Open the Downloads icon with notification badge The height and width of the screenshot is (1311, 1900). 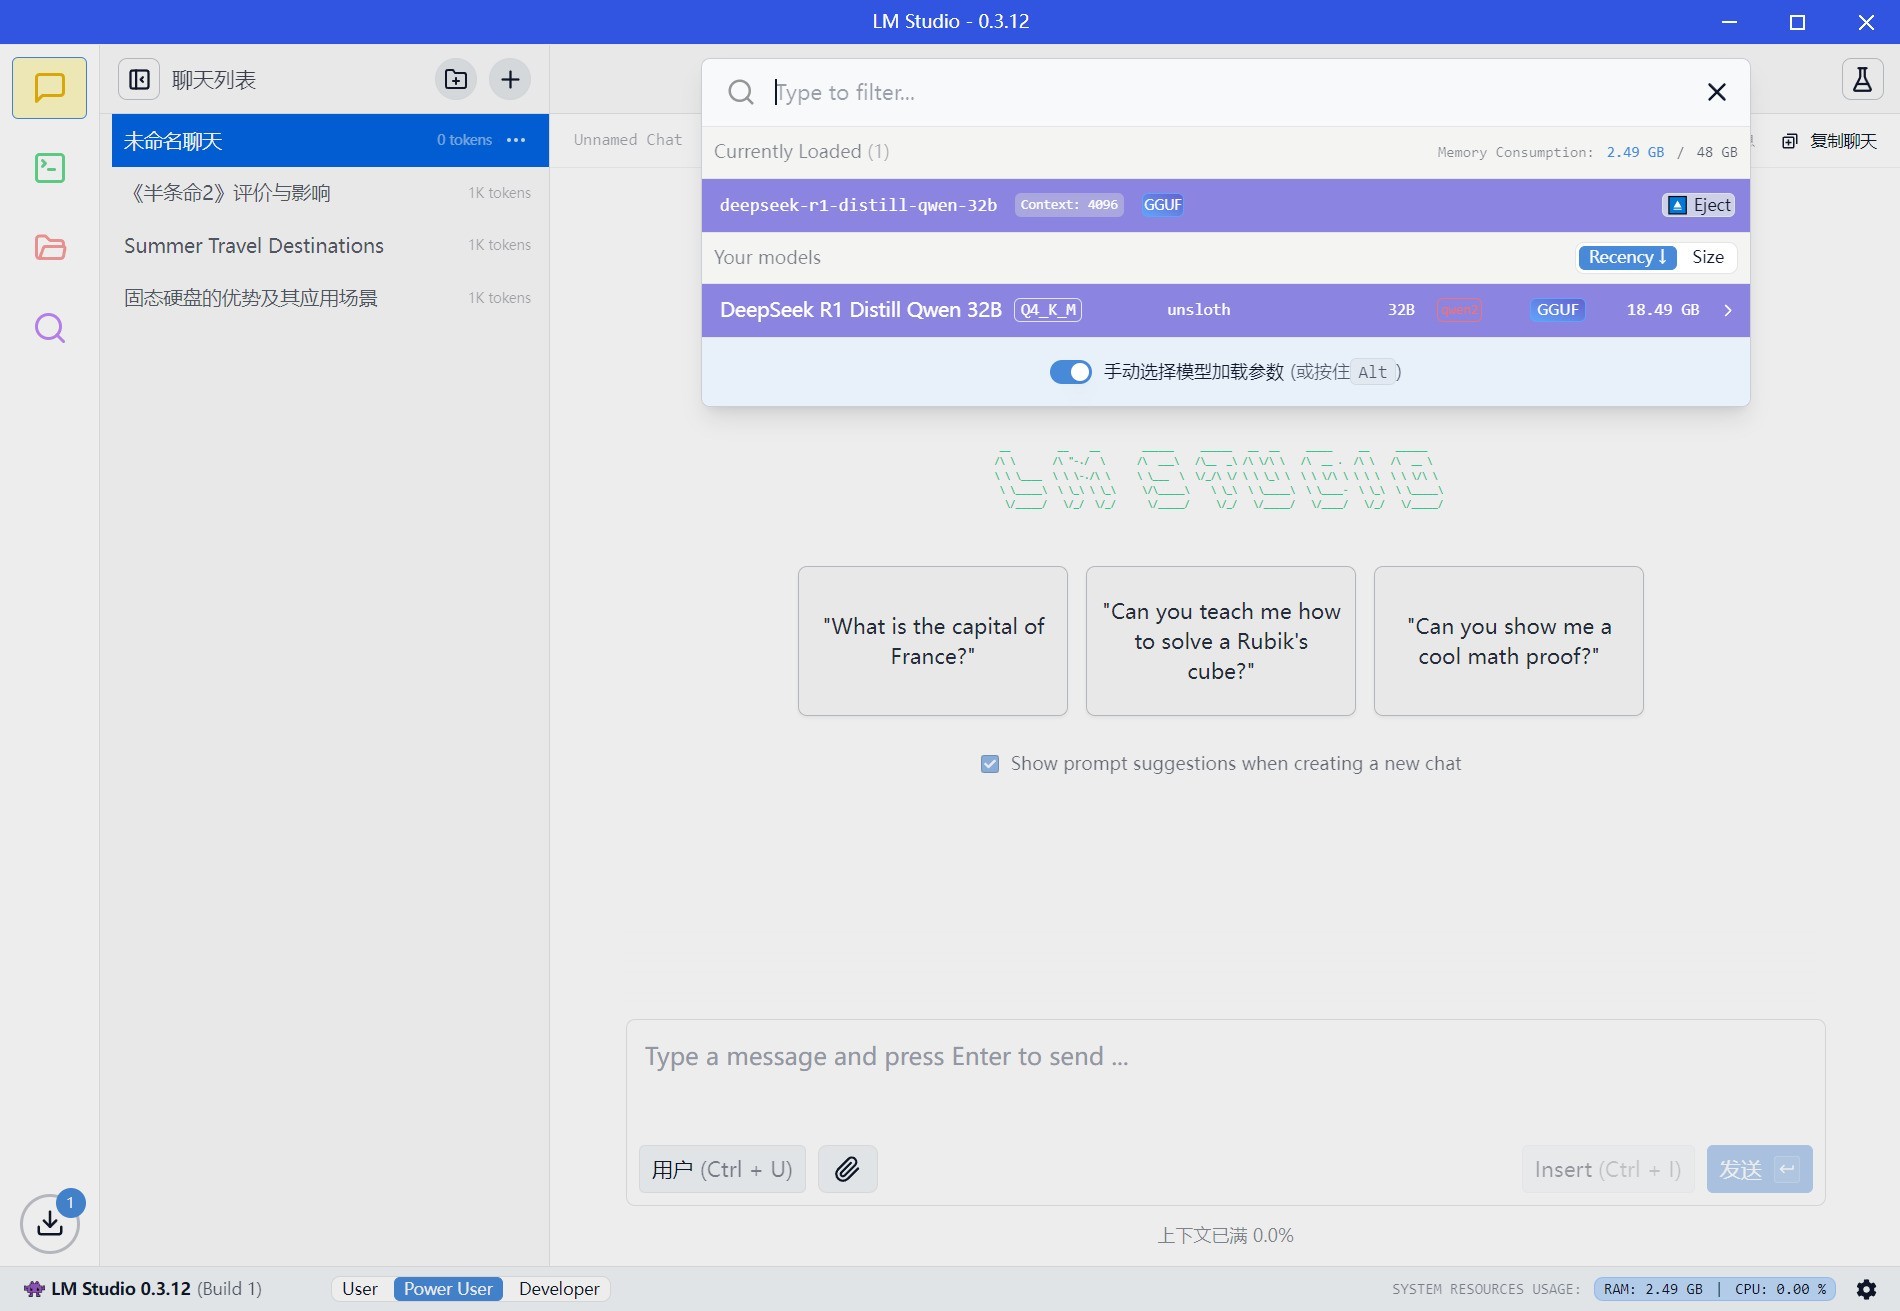(x=50, y=1222)
